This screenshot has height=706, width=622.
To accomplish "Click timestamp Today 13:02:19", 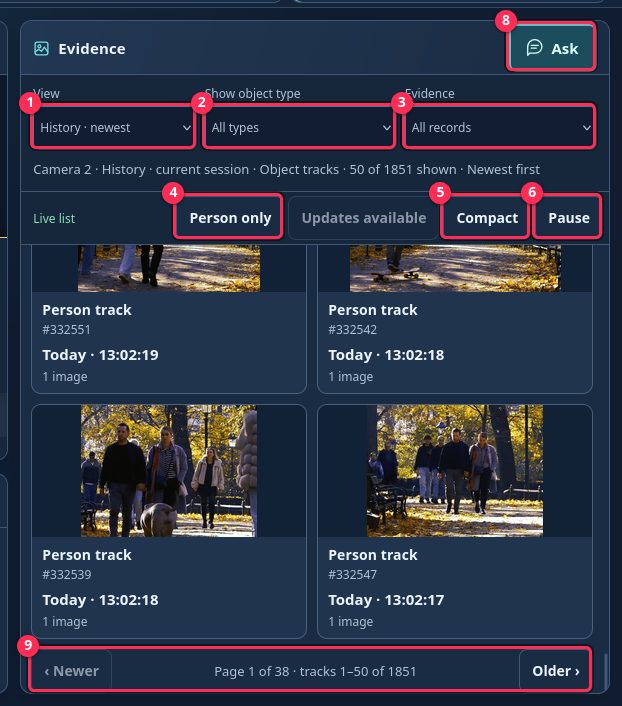I will coord(100,355).
